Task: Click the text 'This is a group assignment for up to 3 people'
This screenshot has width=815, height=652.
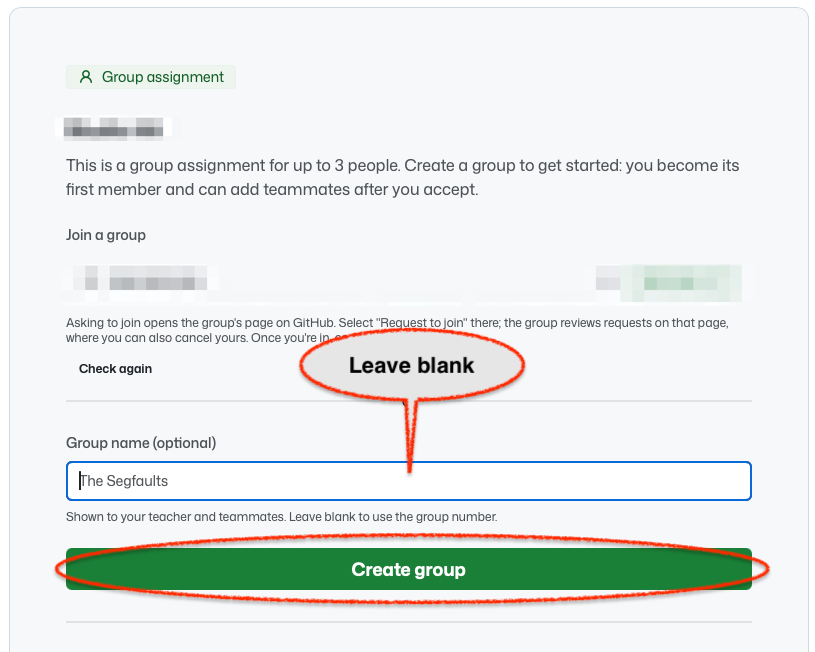Action: click(232, 165)
